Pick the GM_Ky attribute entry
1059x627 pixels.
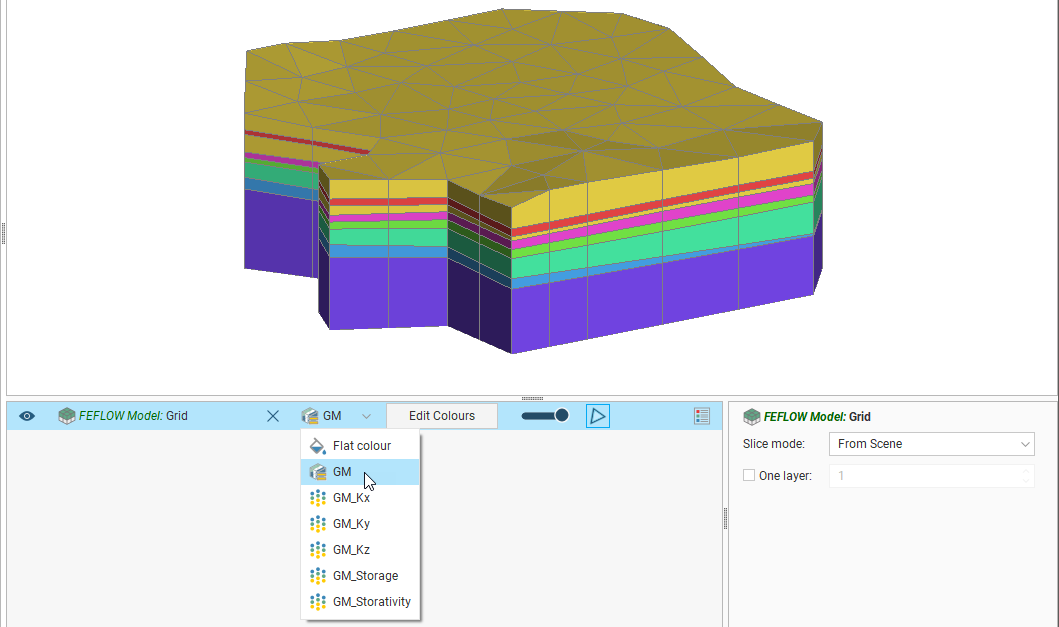point(351,524)
